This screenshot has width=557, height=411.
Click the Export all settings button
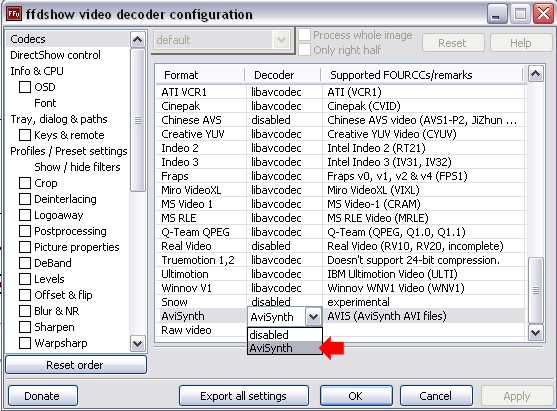[243, 396]
